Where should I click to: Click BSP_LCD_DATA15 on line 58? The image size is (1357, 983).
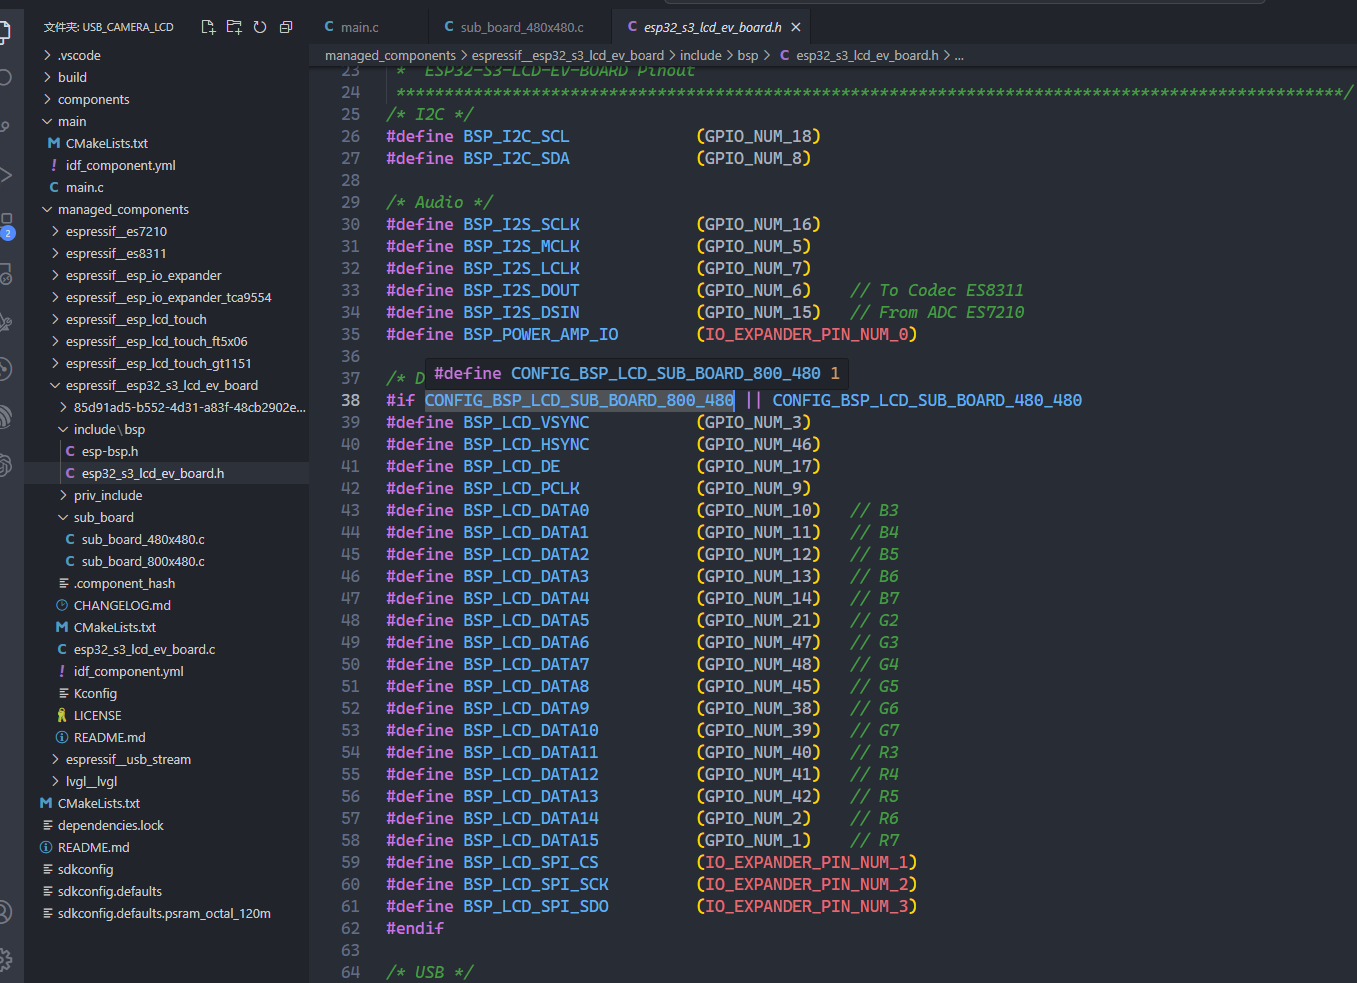(531, 840)
